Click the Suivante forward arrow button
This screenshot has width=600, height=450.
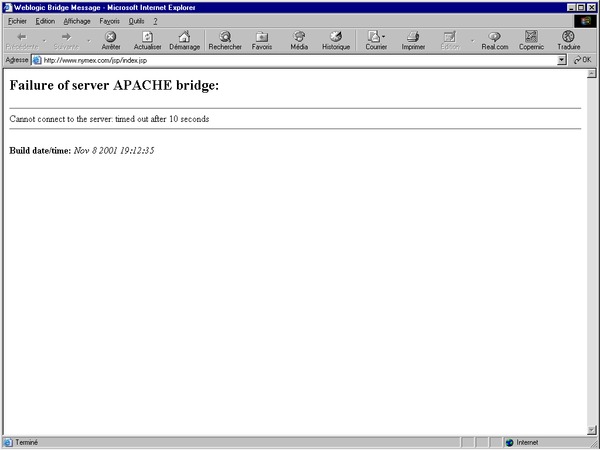tap(66, 41)
